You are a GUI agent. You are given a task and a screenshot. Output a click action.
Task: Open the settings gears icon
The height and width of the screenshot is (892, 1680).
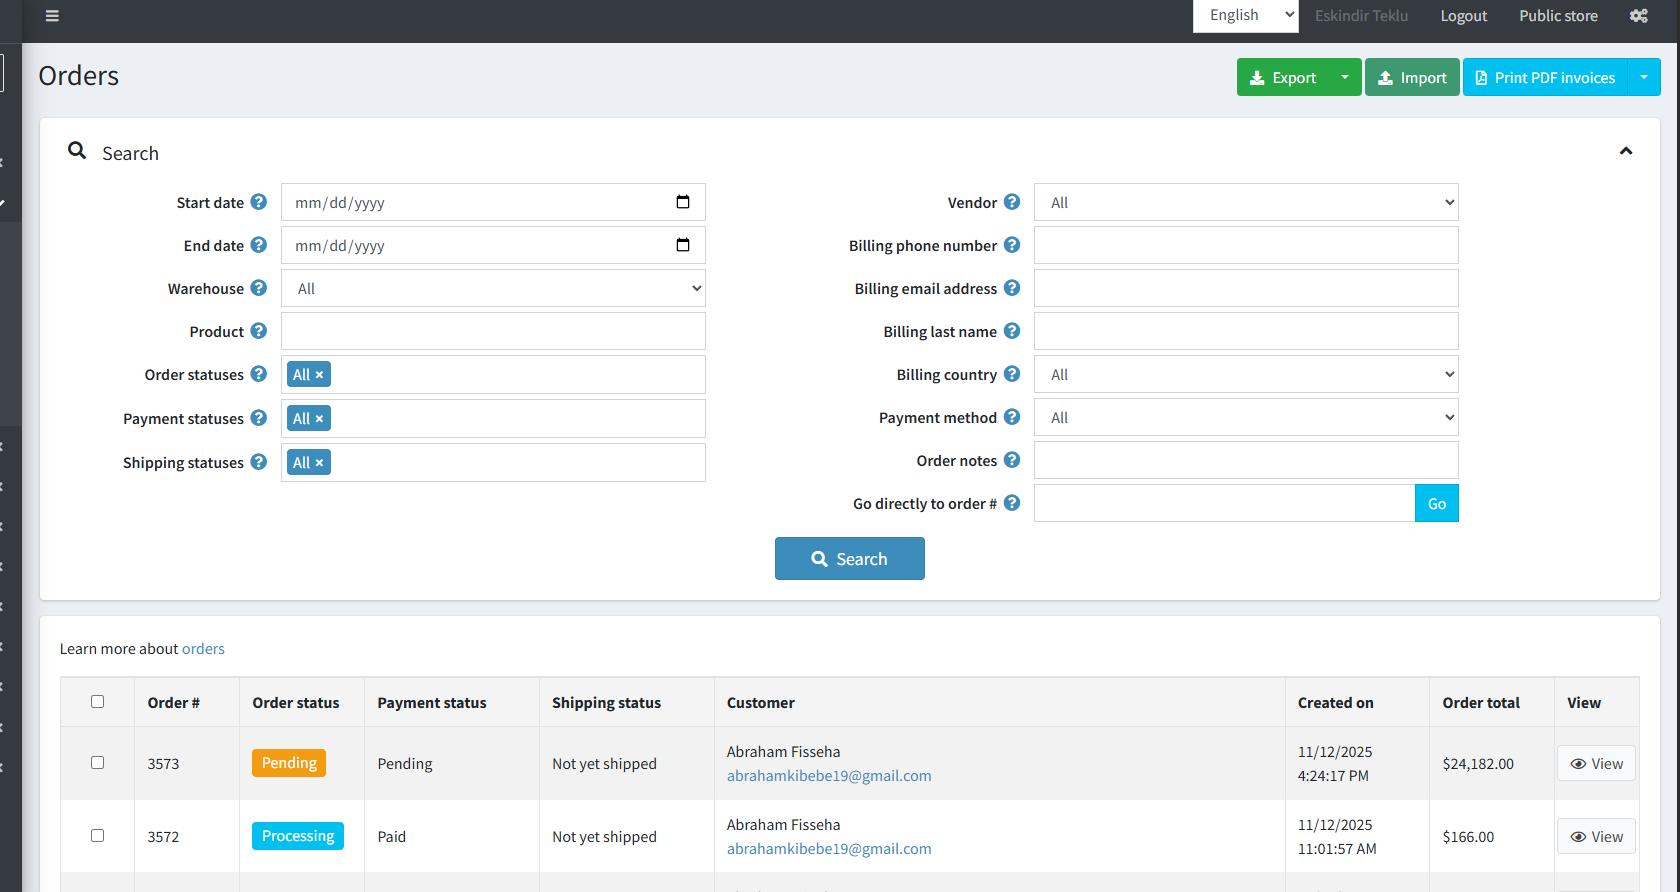point(1638,16)
